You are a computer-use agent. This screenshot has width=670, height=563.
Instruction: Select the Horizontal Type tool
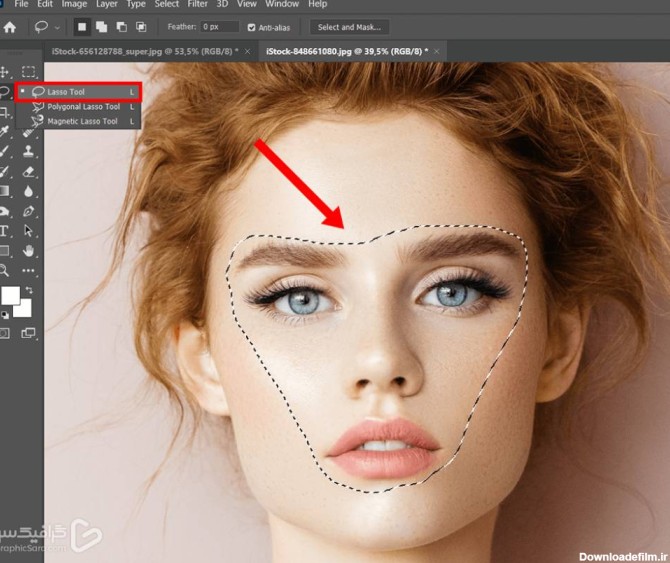(x=5, y=230)
